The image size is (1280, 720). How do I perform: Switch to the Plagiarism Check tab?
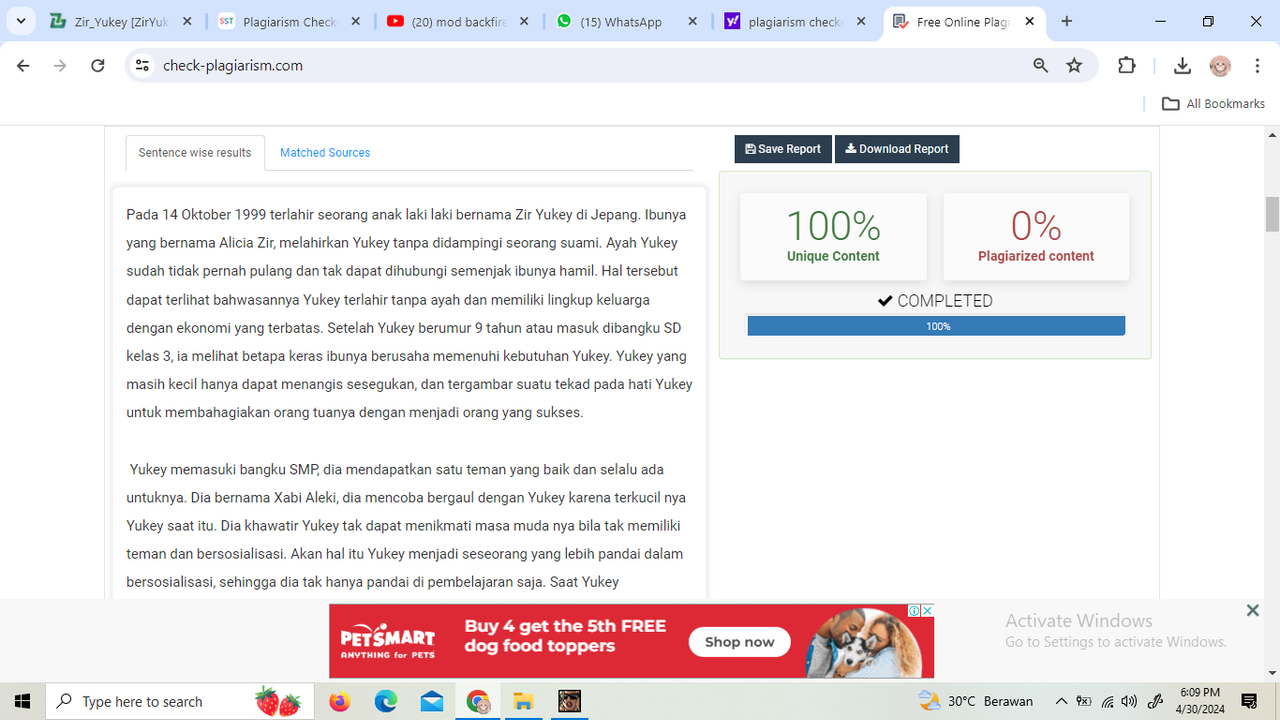coord(290,21)
